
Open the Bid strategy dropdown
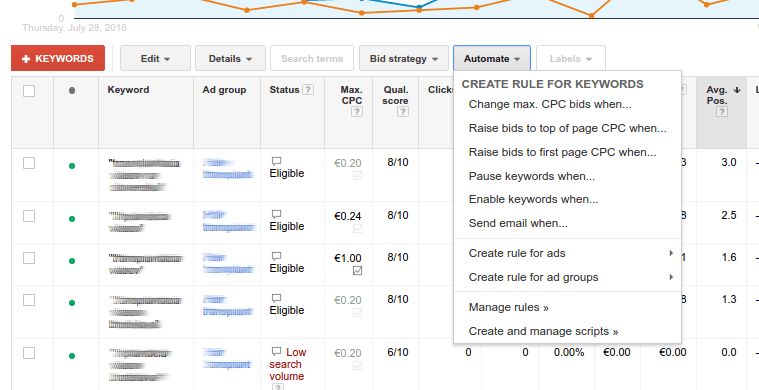[404, 59]
